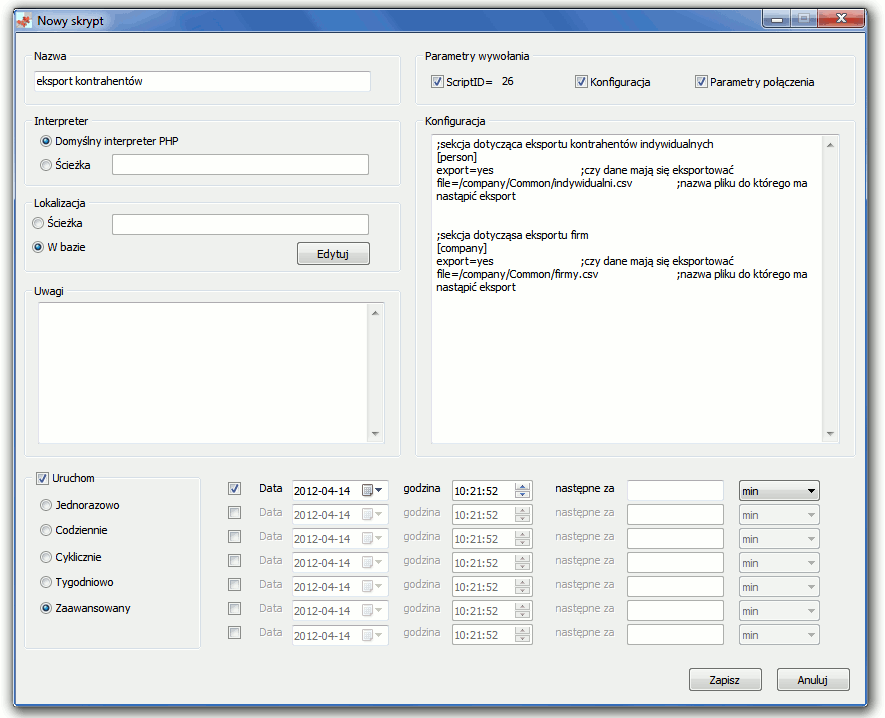This screenshot has height=718, width=885.
Task: Click the Edytuj button
Action: pyautogui.click(x=333, y=254)
